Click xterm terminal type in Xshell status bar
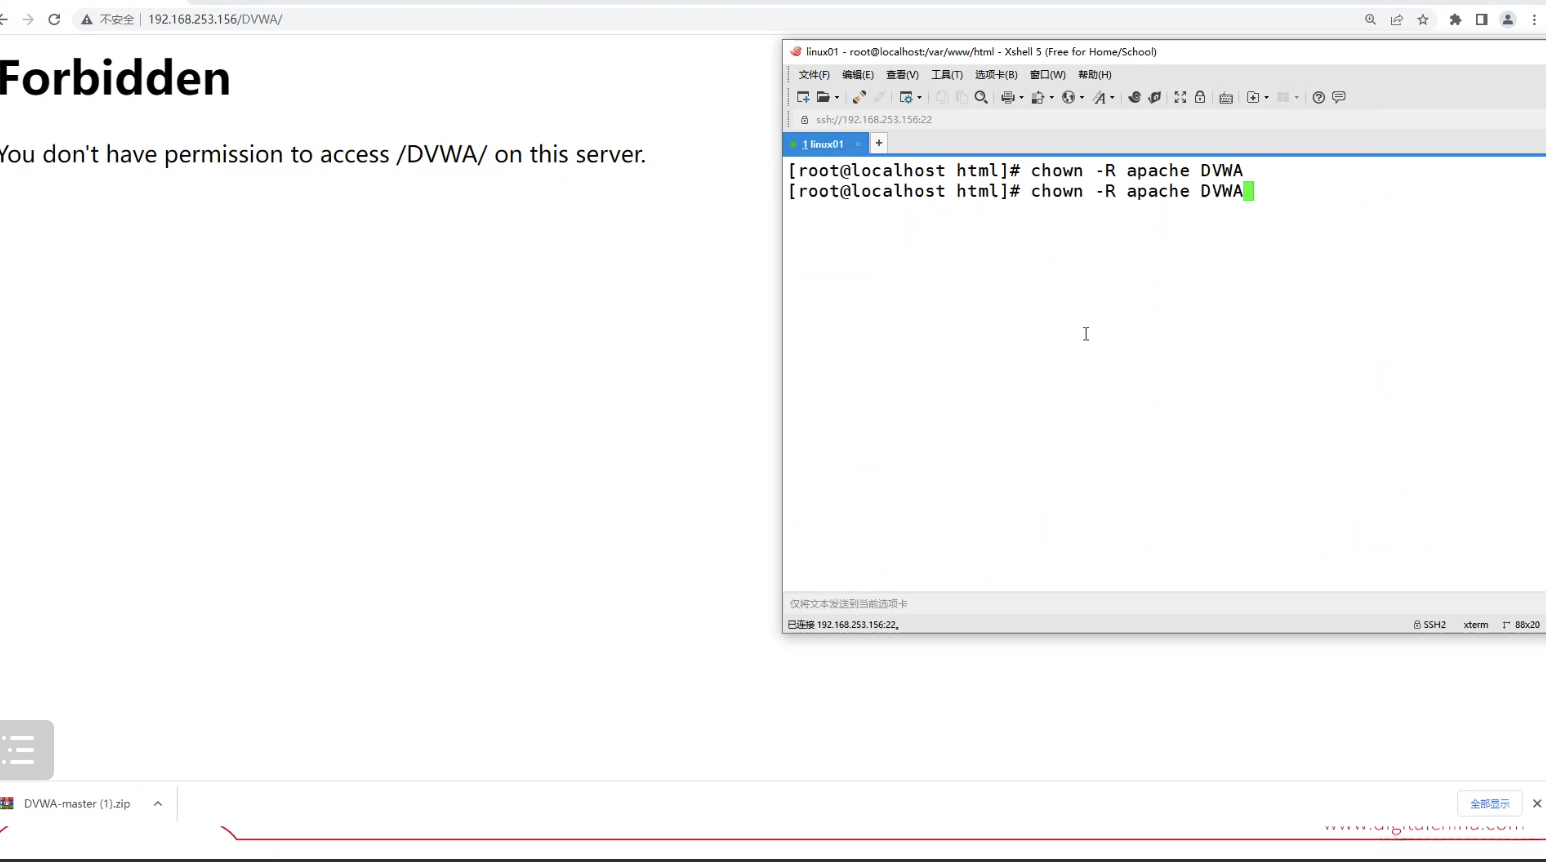1546x862 pixels. [x=1476, y=625]
